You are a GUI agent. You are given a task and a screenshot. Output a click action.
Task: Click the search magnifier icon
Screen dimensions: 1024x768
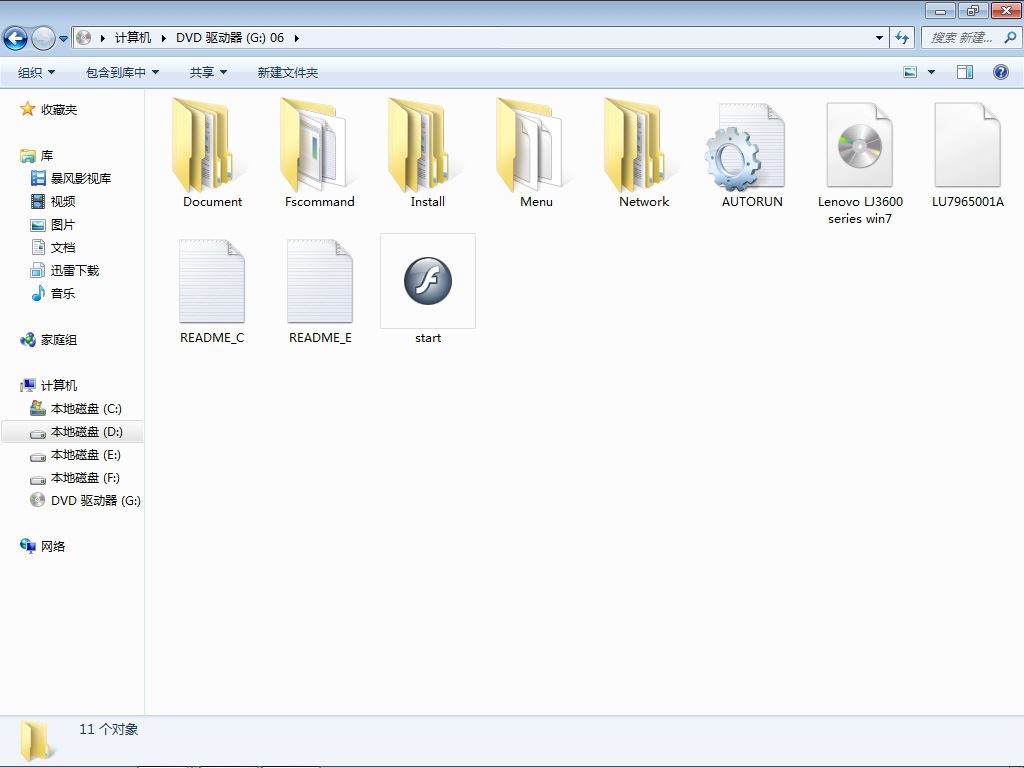click(1010, 38)
